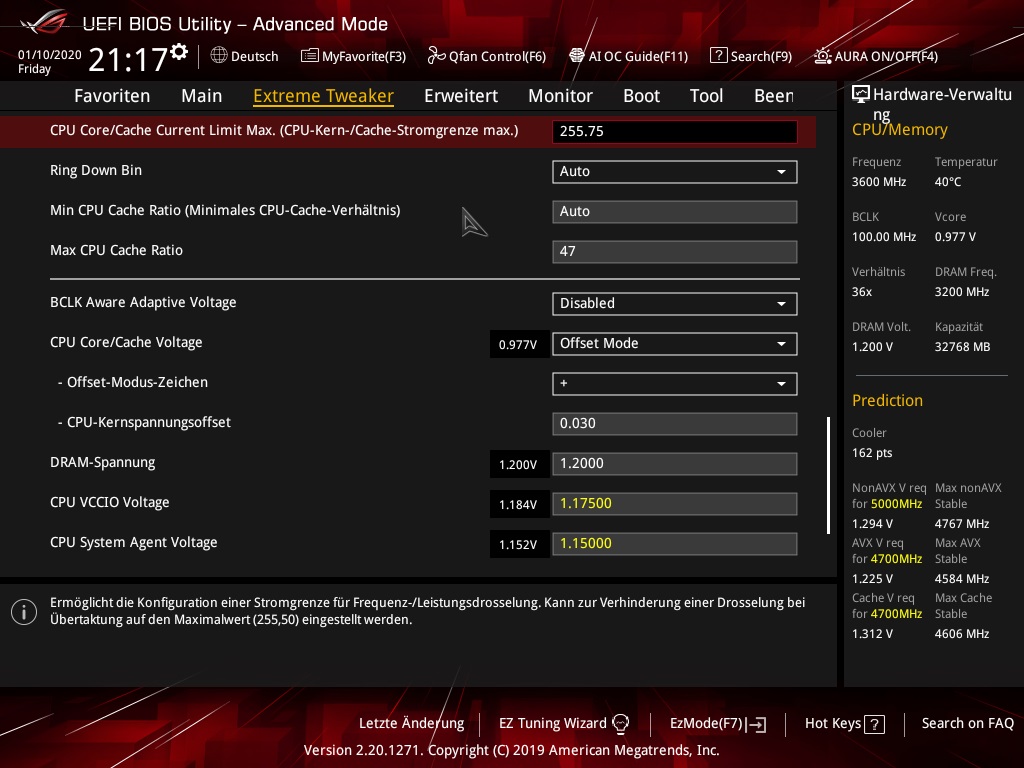Click Min CPU Cache Ratio Auto field

675,212
